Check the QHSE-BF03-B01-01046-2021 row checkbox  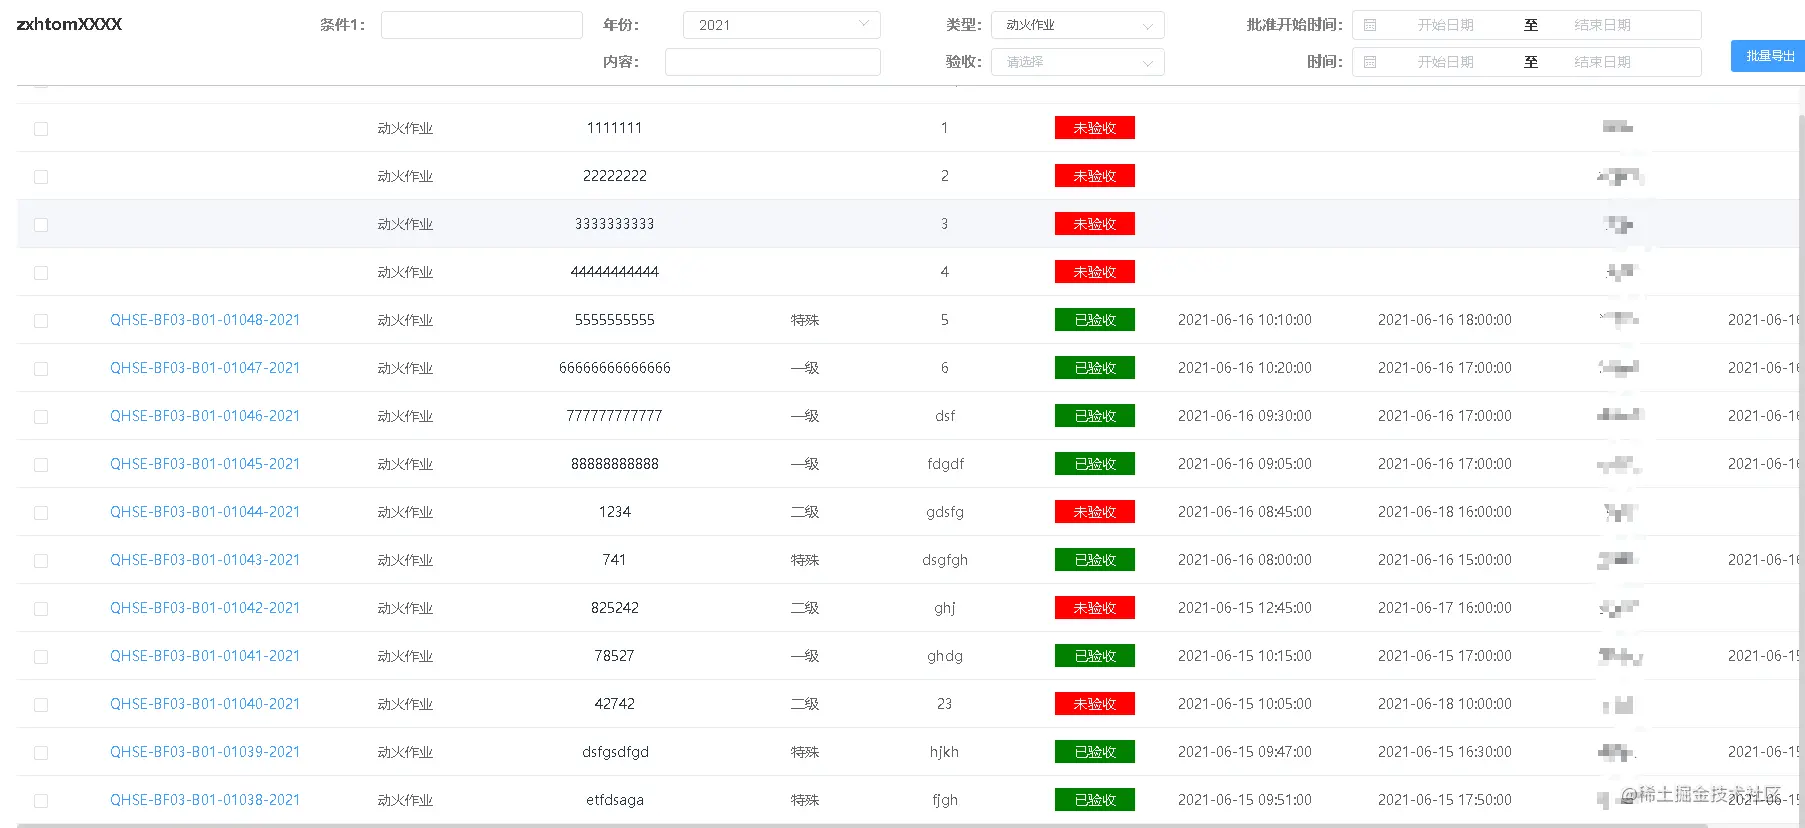pyautogui.click(x=41, y=417)
